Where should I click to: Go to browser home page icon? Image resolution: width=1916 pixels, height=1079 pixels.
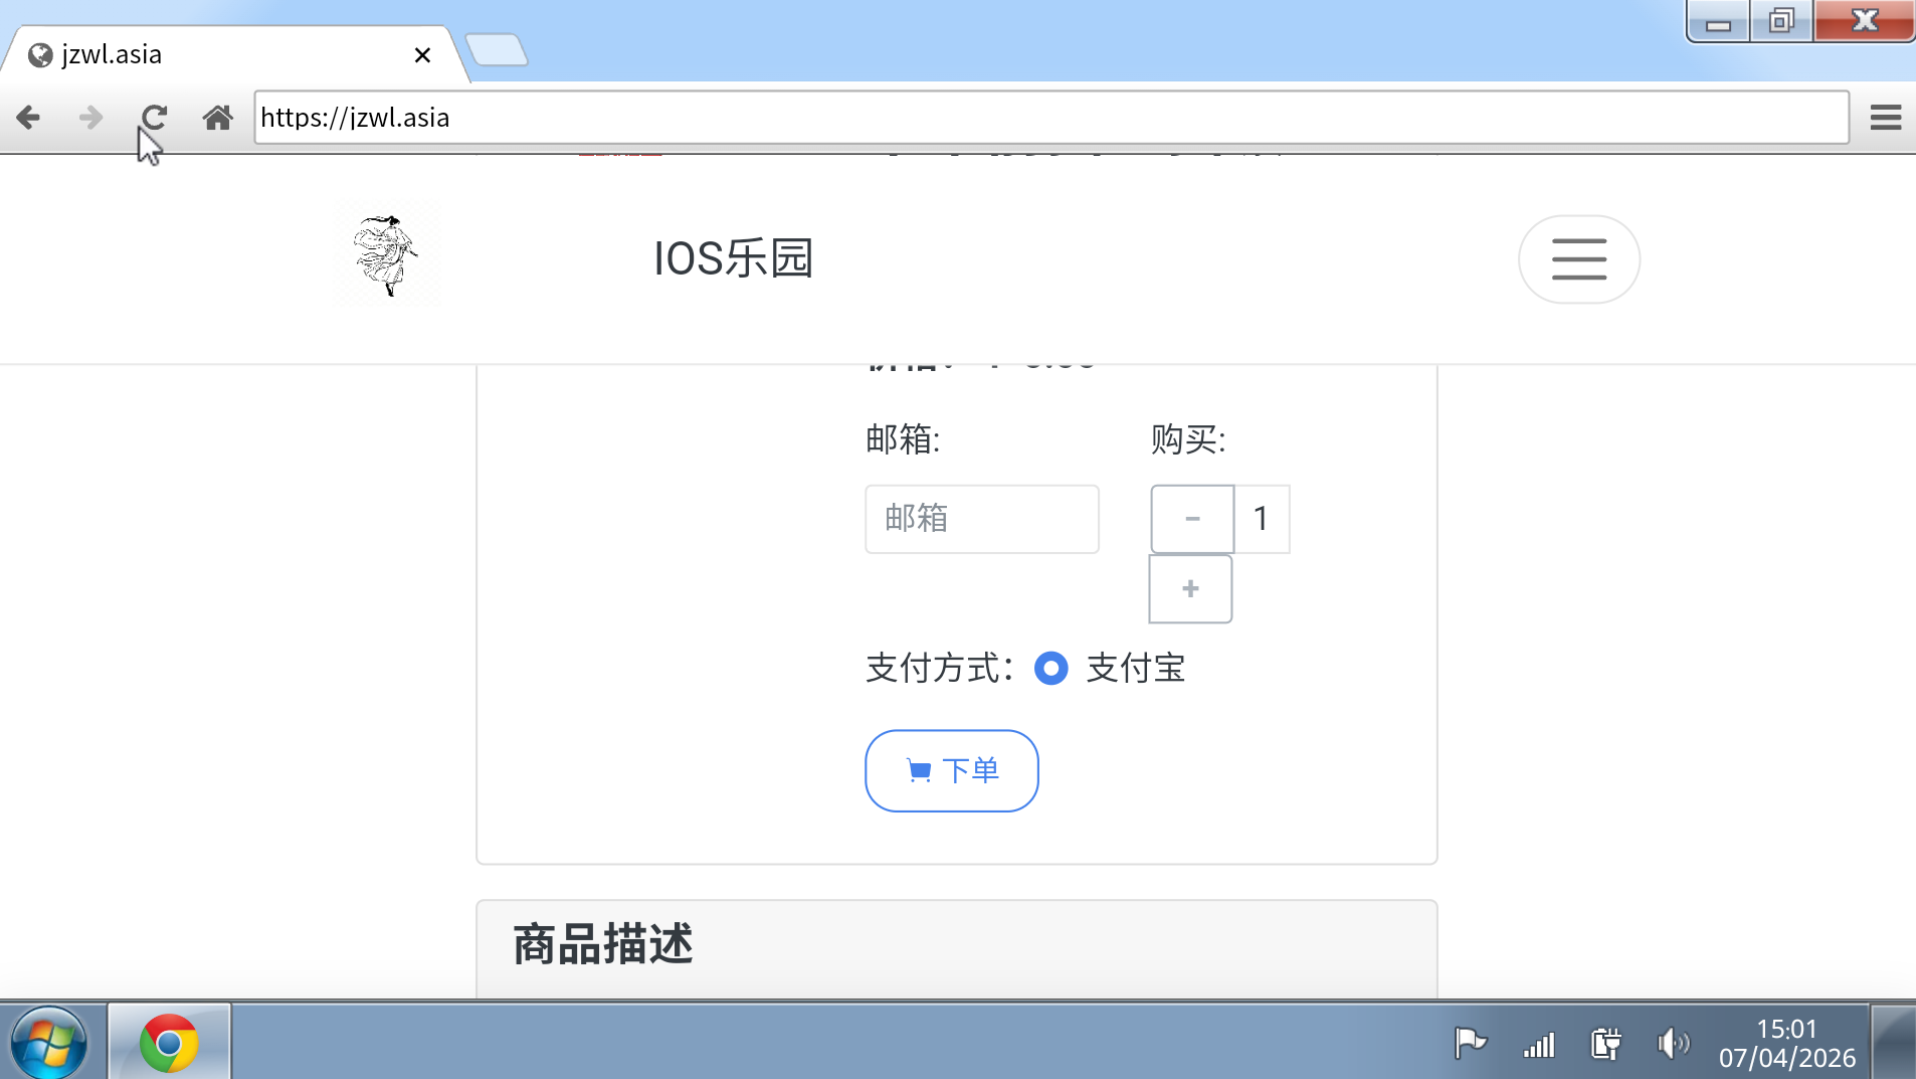(217, 118)
